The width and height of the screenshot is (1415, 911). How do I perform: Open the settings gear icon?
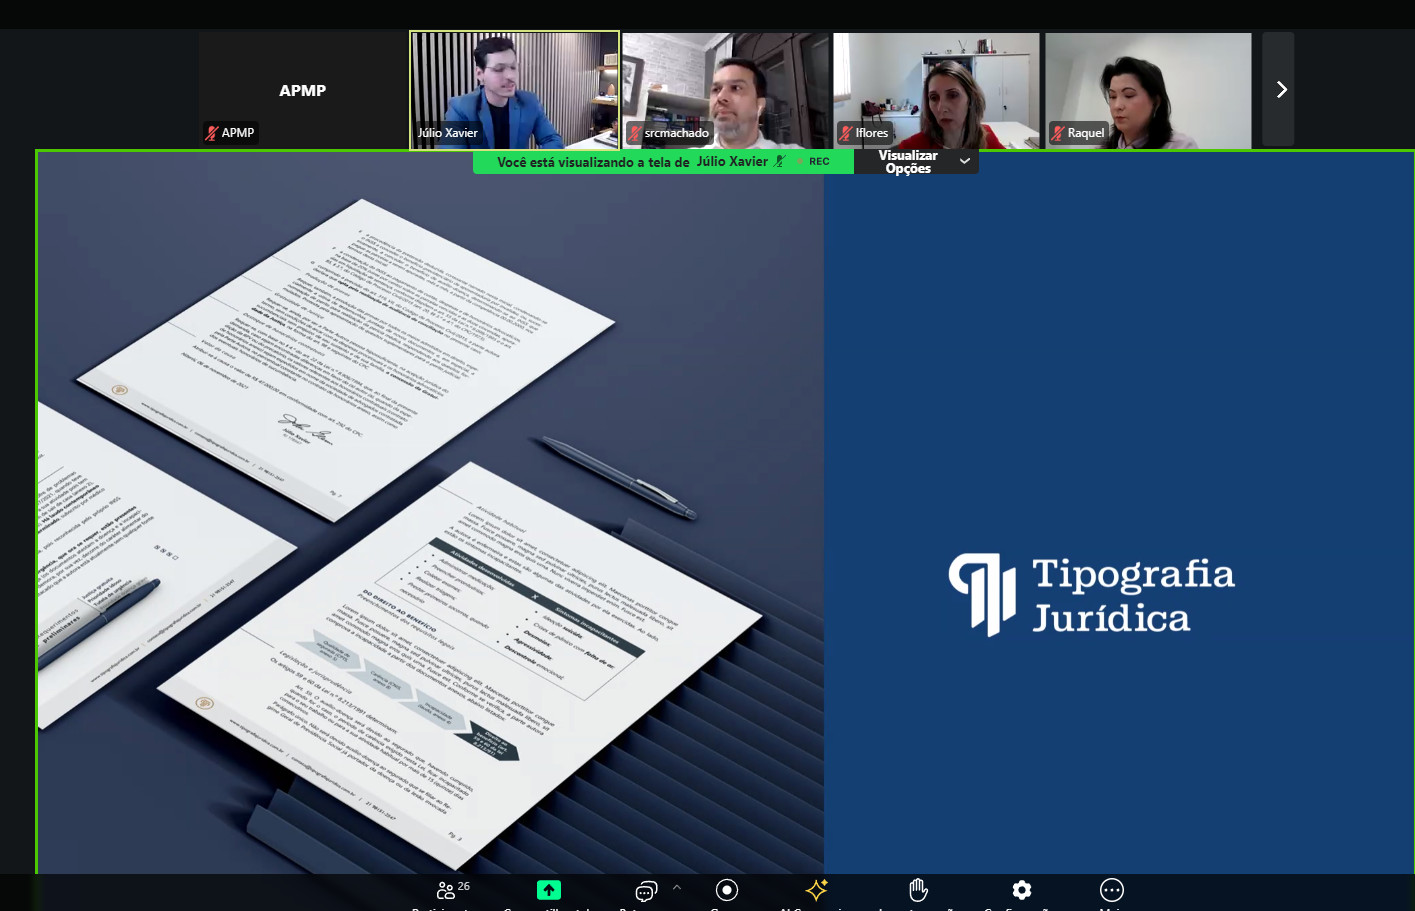click(x=1021, y=890)
